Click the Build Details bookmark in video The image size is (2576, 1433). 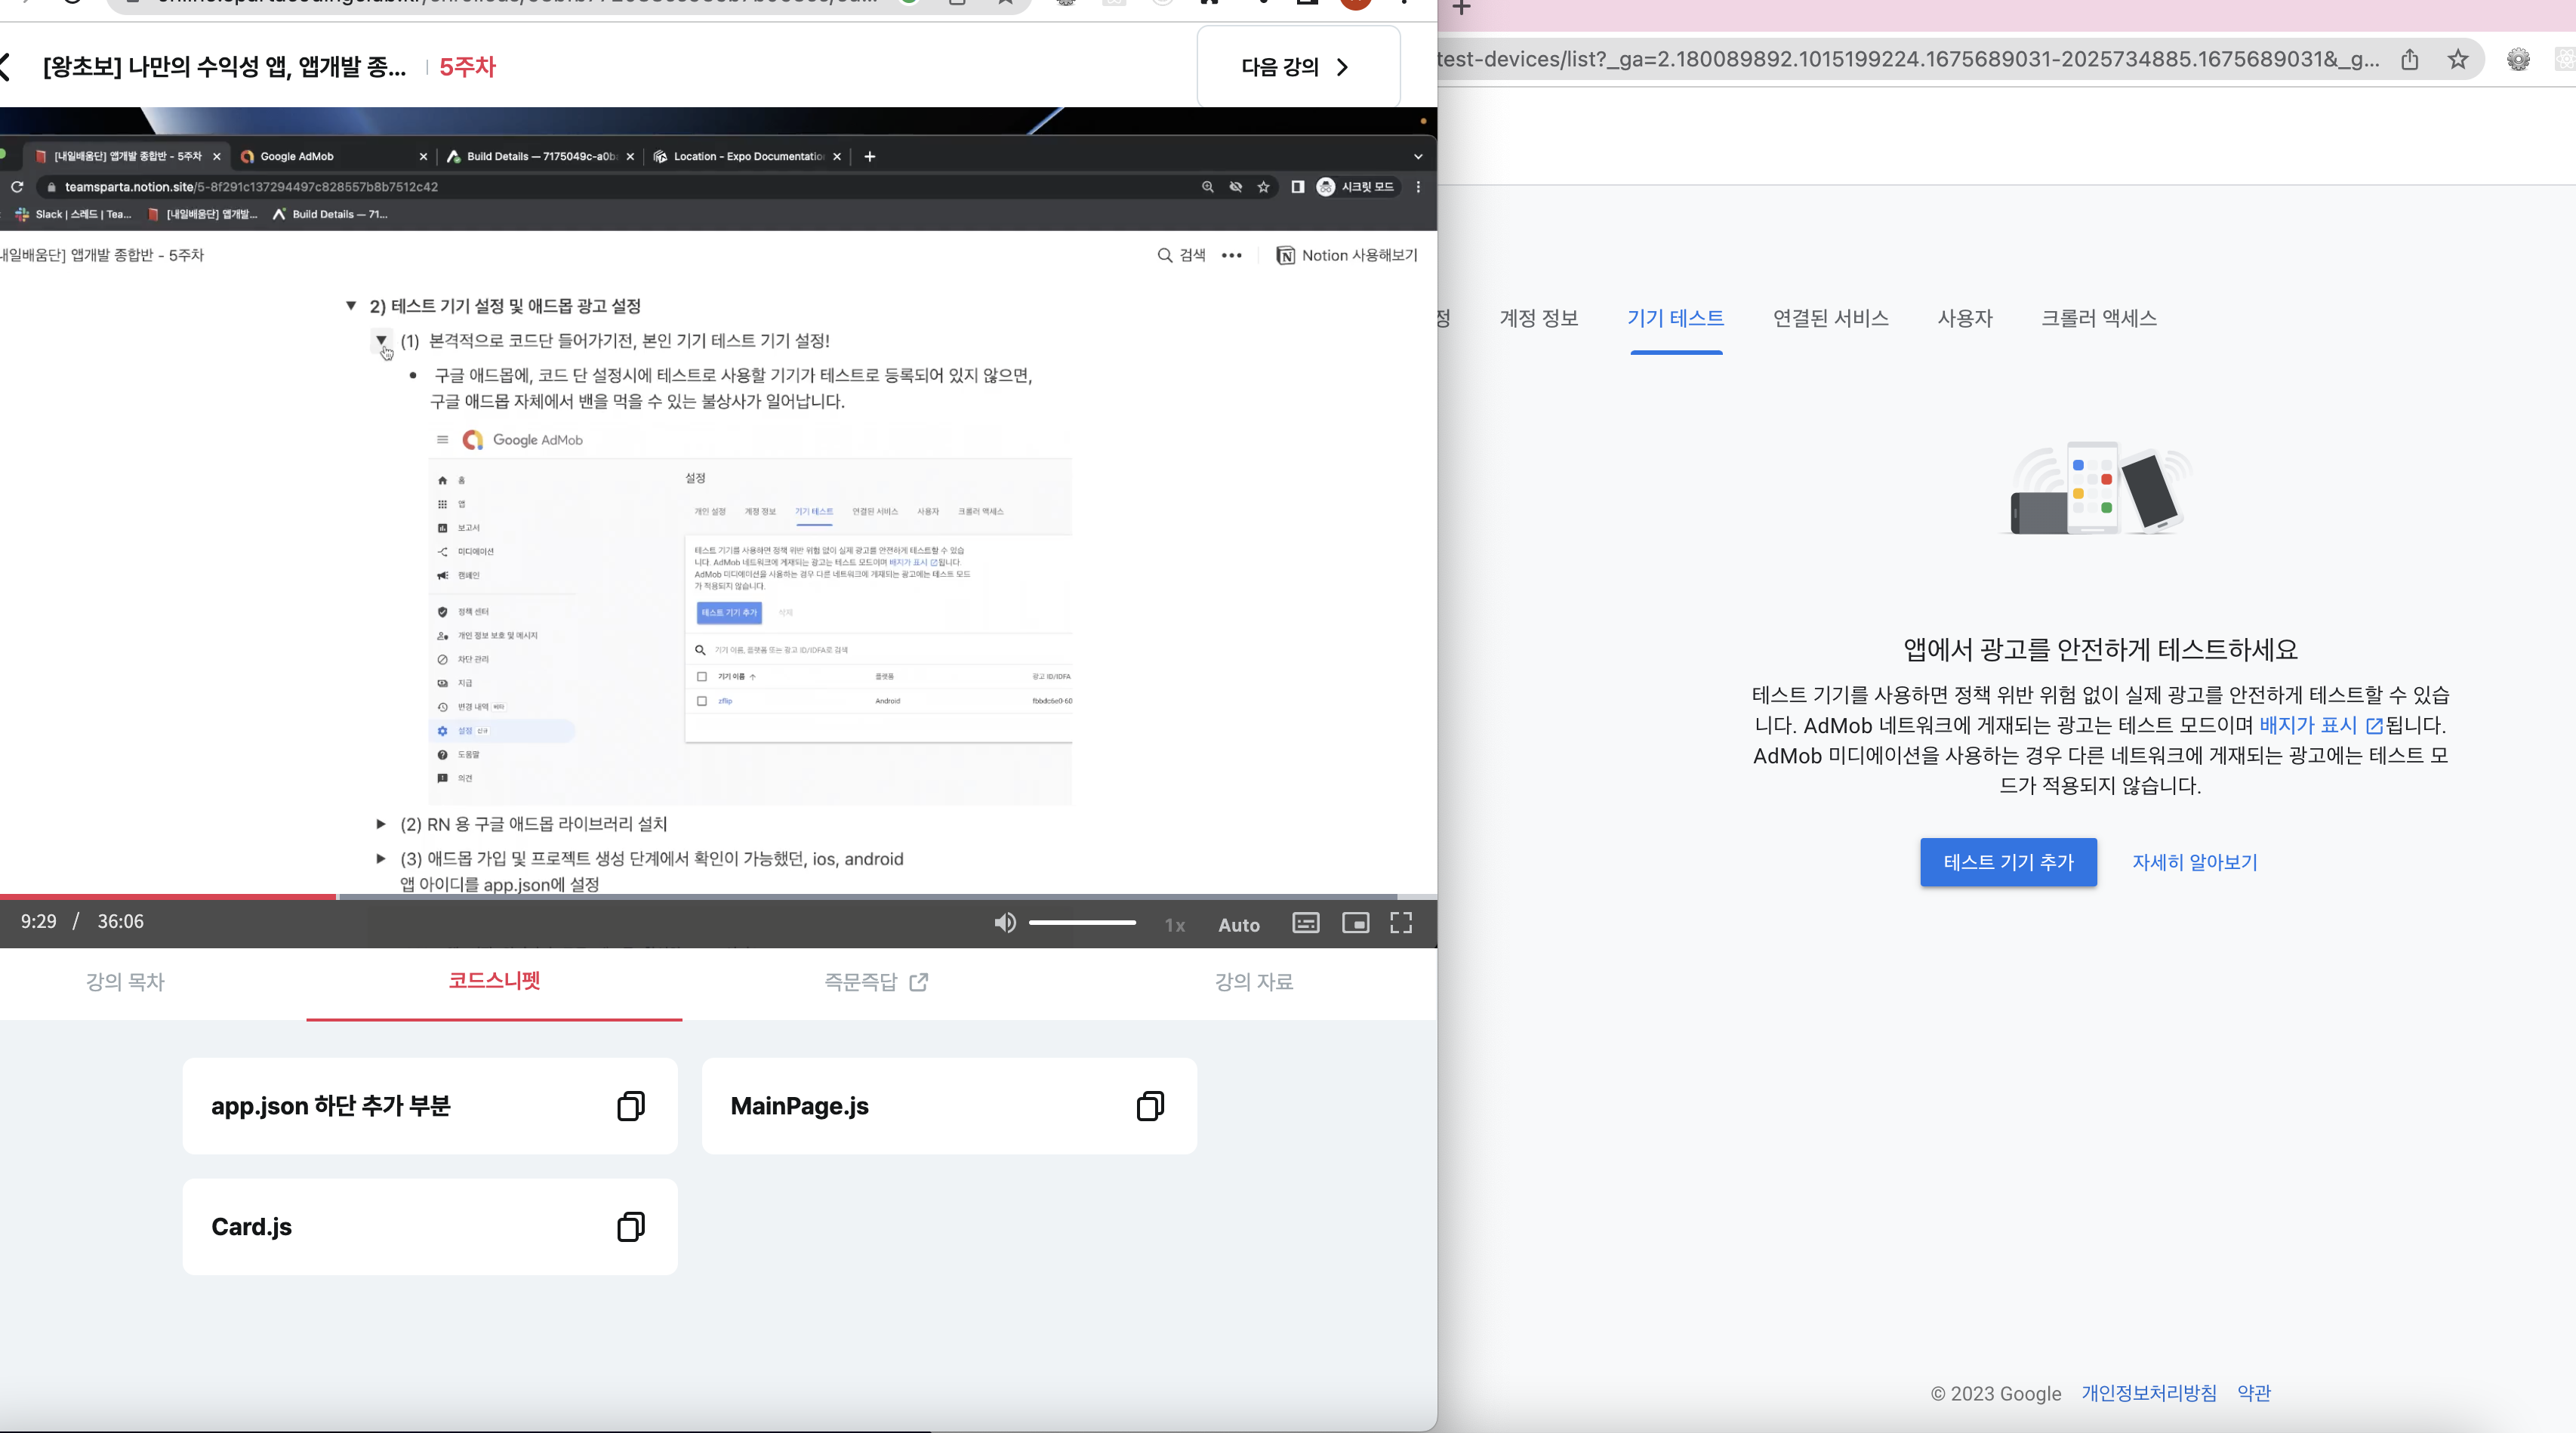pos(330,214)
